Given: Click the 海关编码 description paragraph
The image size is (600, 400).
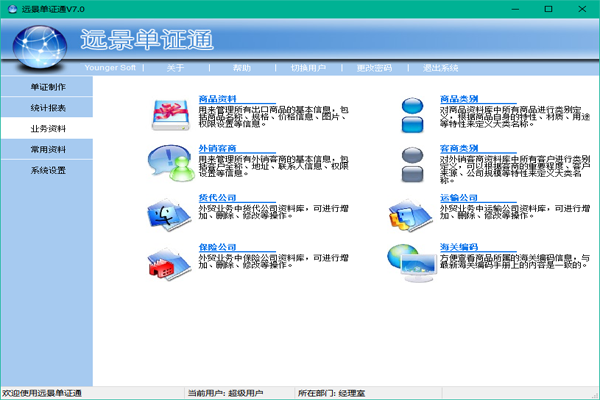Looking at the screenshot, I should click(x=515, y=261).
